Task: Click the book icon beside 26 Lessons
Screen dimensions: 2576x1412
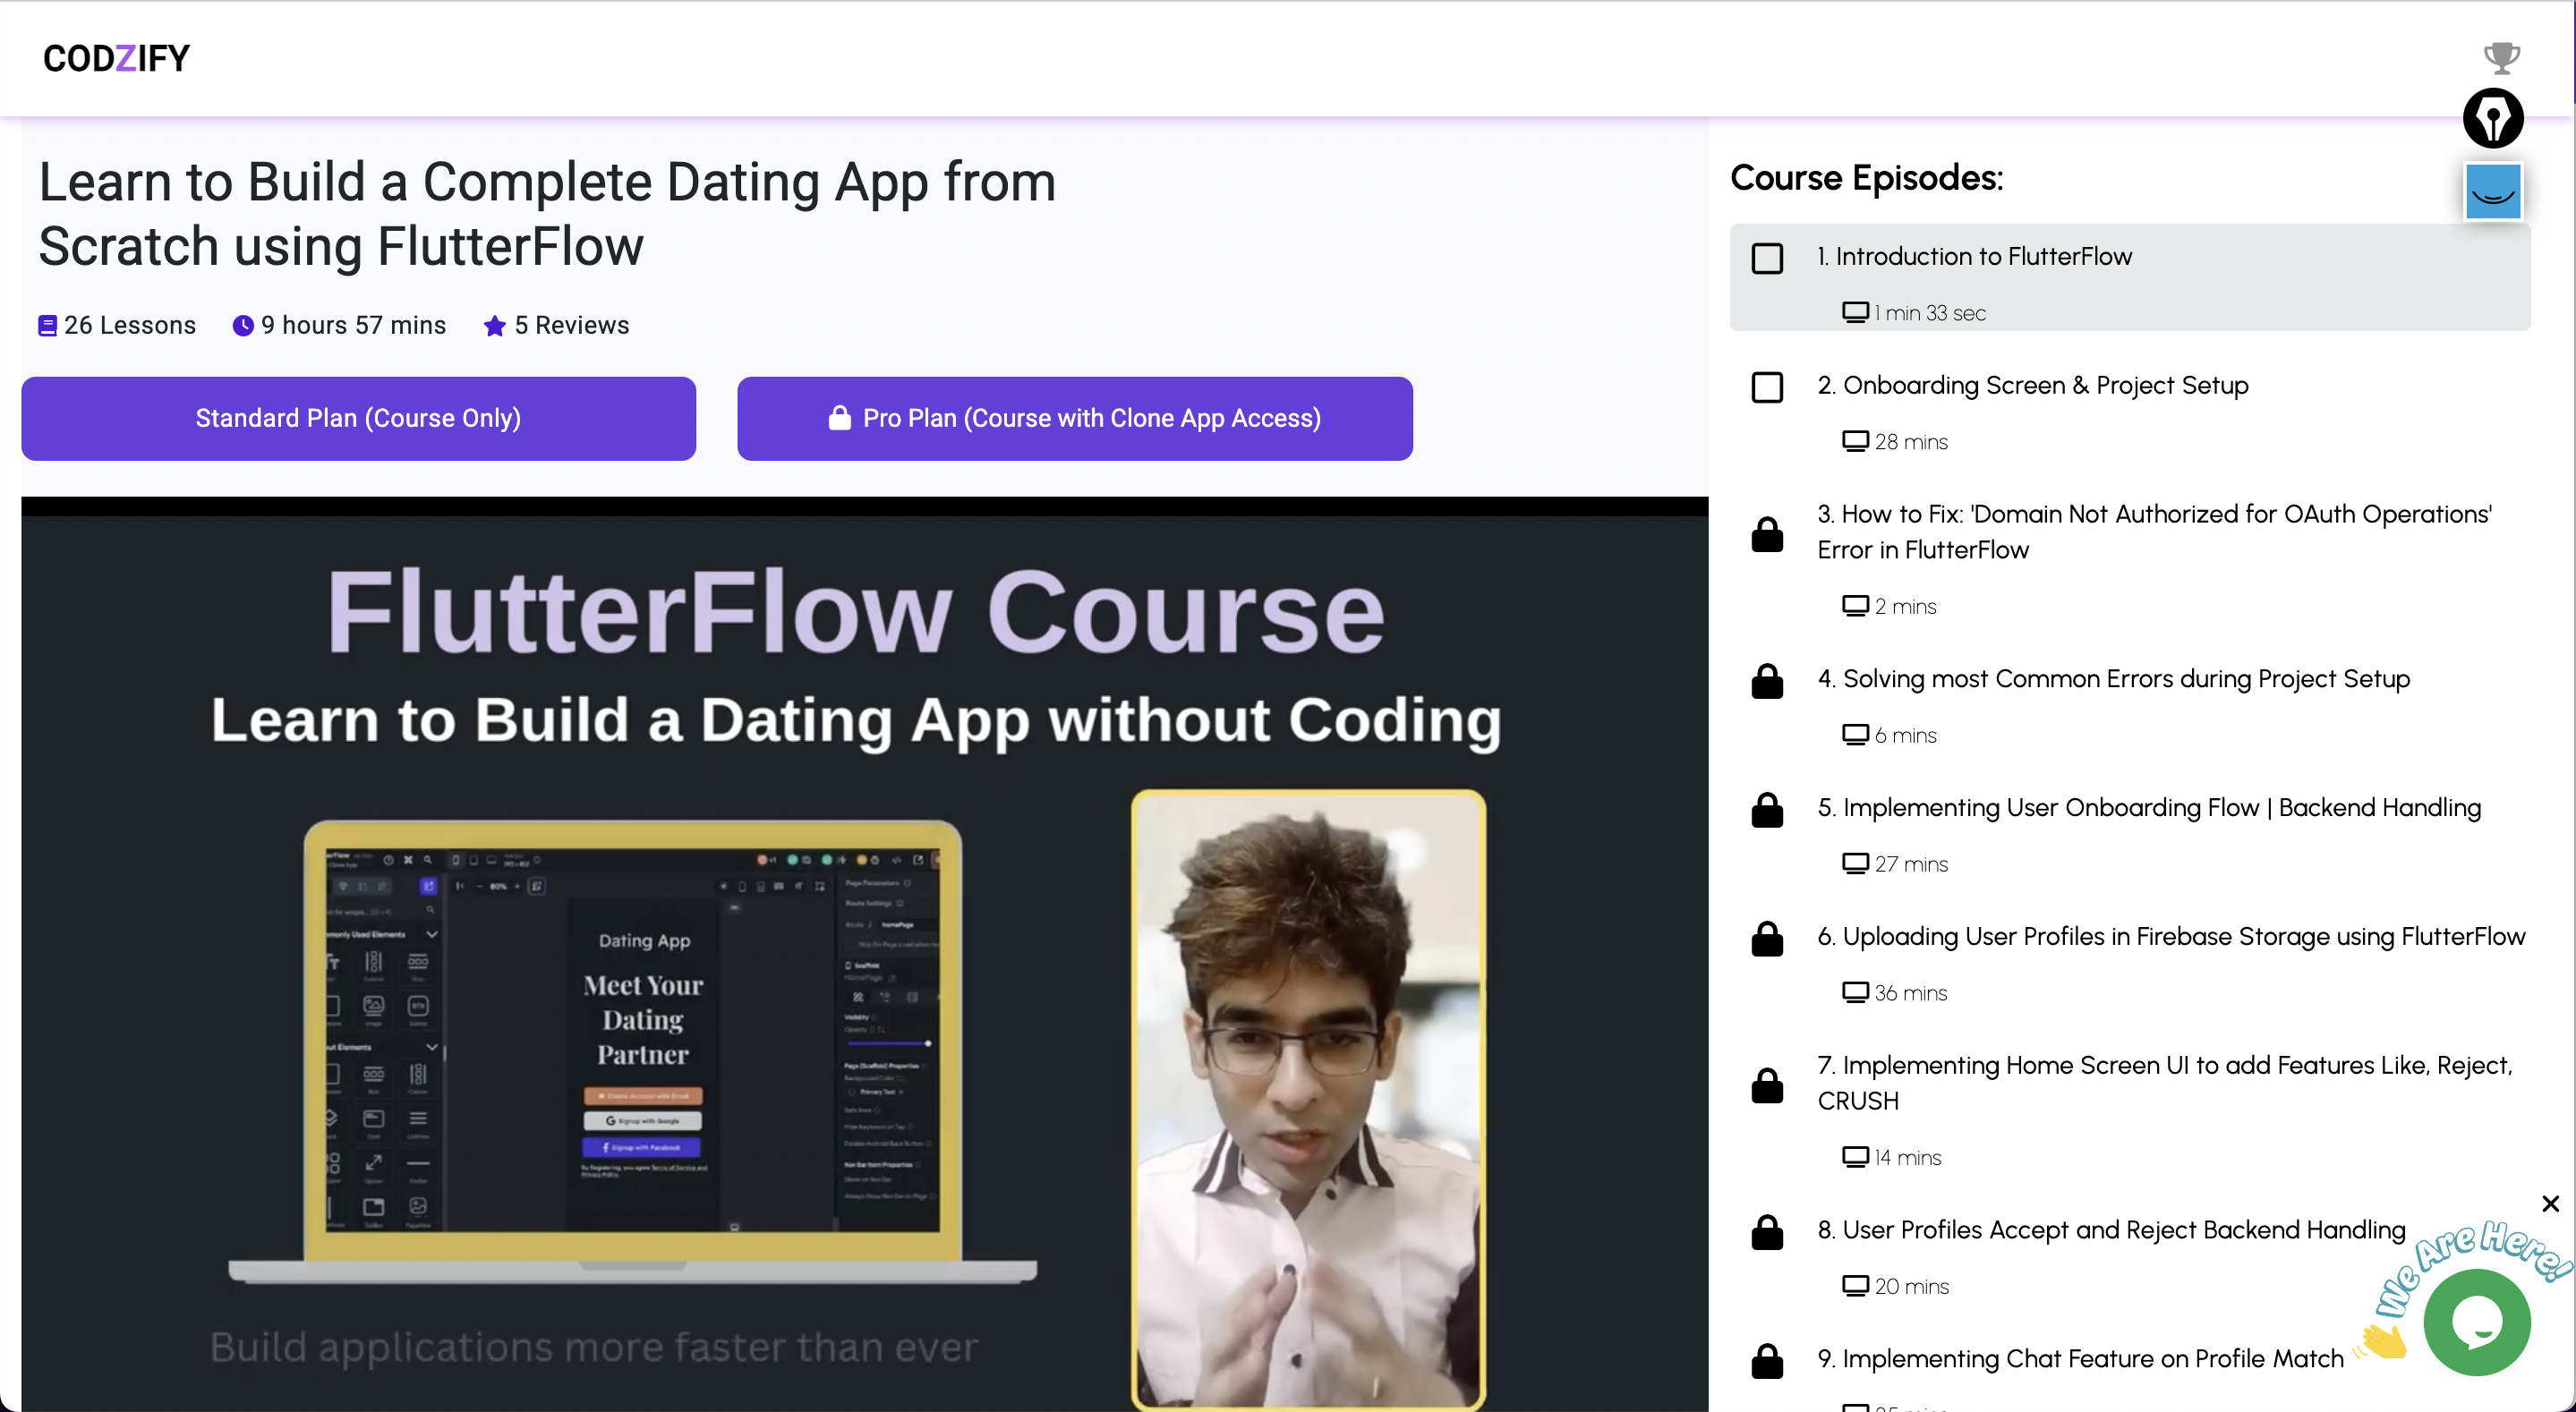Action: (x=47, y=326)
